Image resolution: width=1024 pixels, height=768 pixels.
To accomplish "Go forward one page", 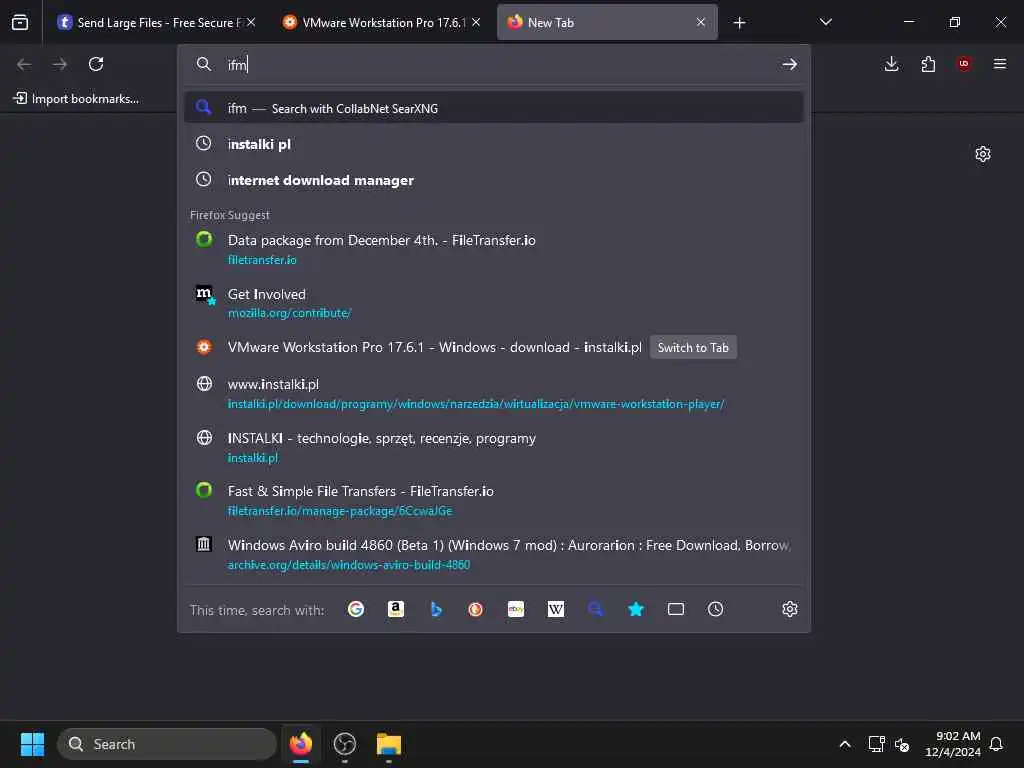I will tap(60, 64).
